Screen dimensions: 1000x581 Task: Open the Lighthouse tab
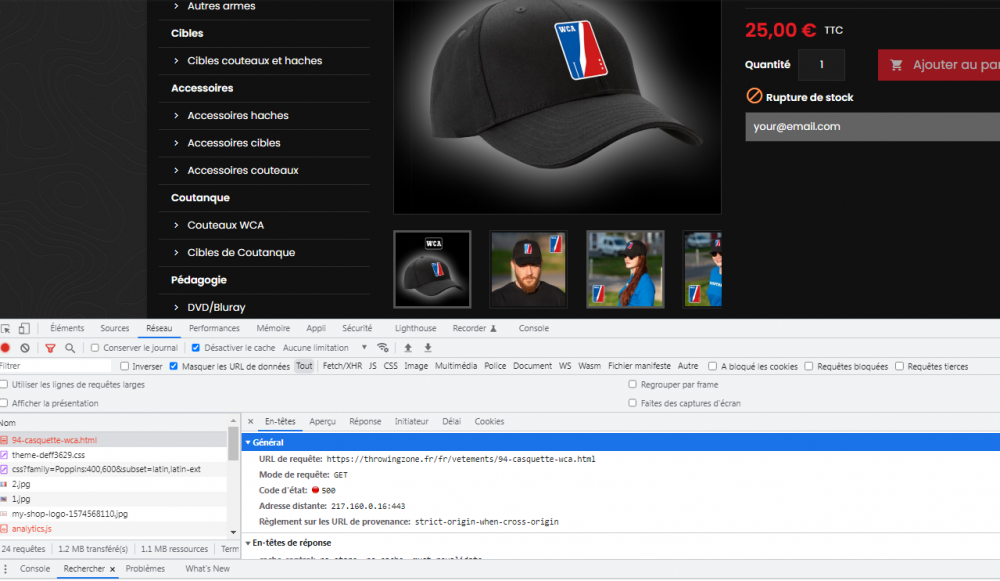[x=415, y=328]
